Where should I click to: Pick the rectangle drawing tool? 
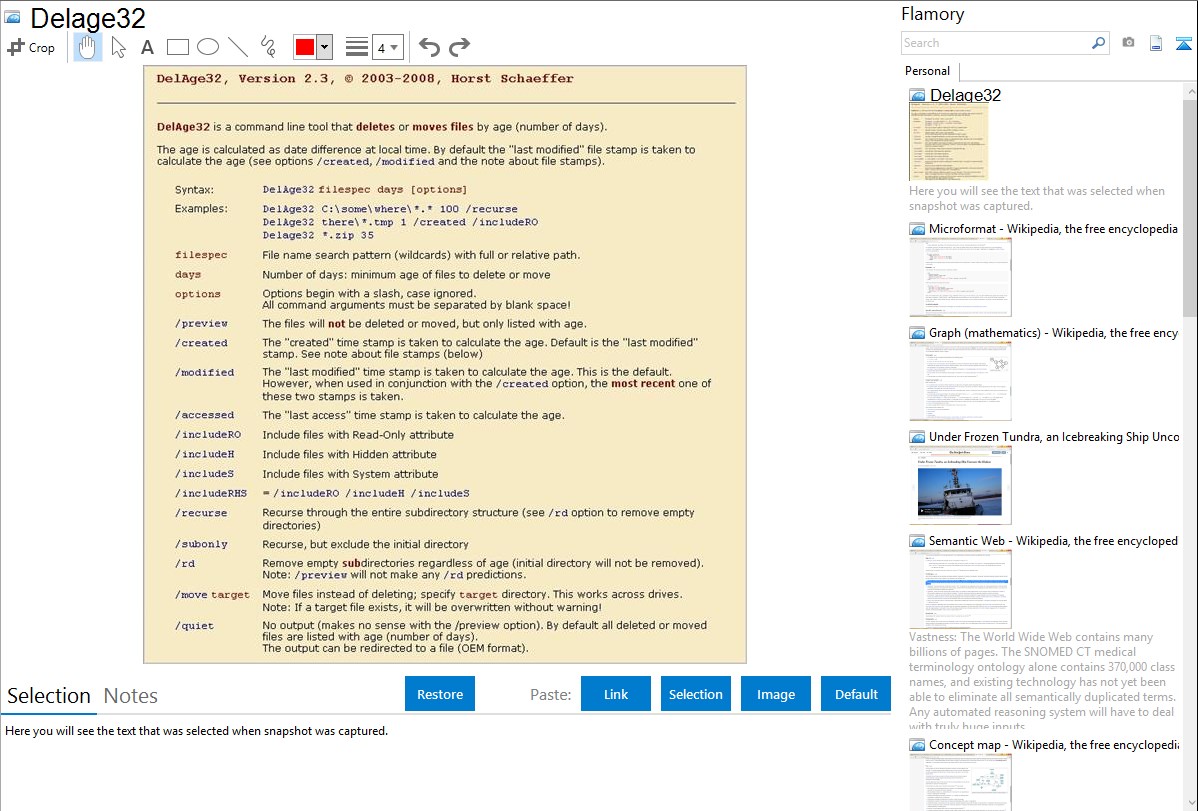(x=177, y=47)
